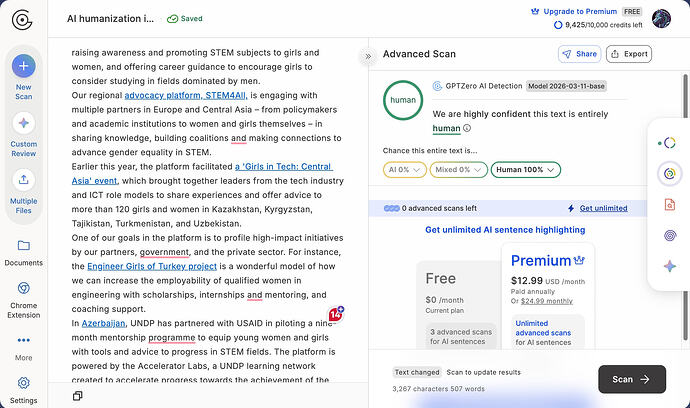Expand the AI 0% dropdown
The width and height of the screenshot is (690, 408).
click(x=404, y=169)
